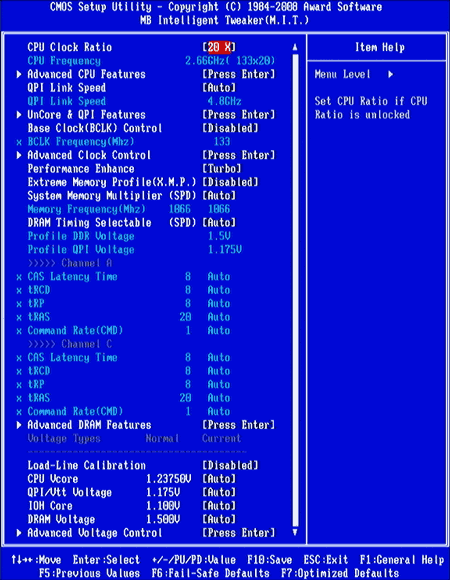Image resolution: width=450 pixels, height=580 pixels.
Task: Click the CPU Vcore 1.23750V normal value
Action: [169, 479]
